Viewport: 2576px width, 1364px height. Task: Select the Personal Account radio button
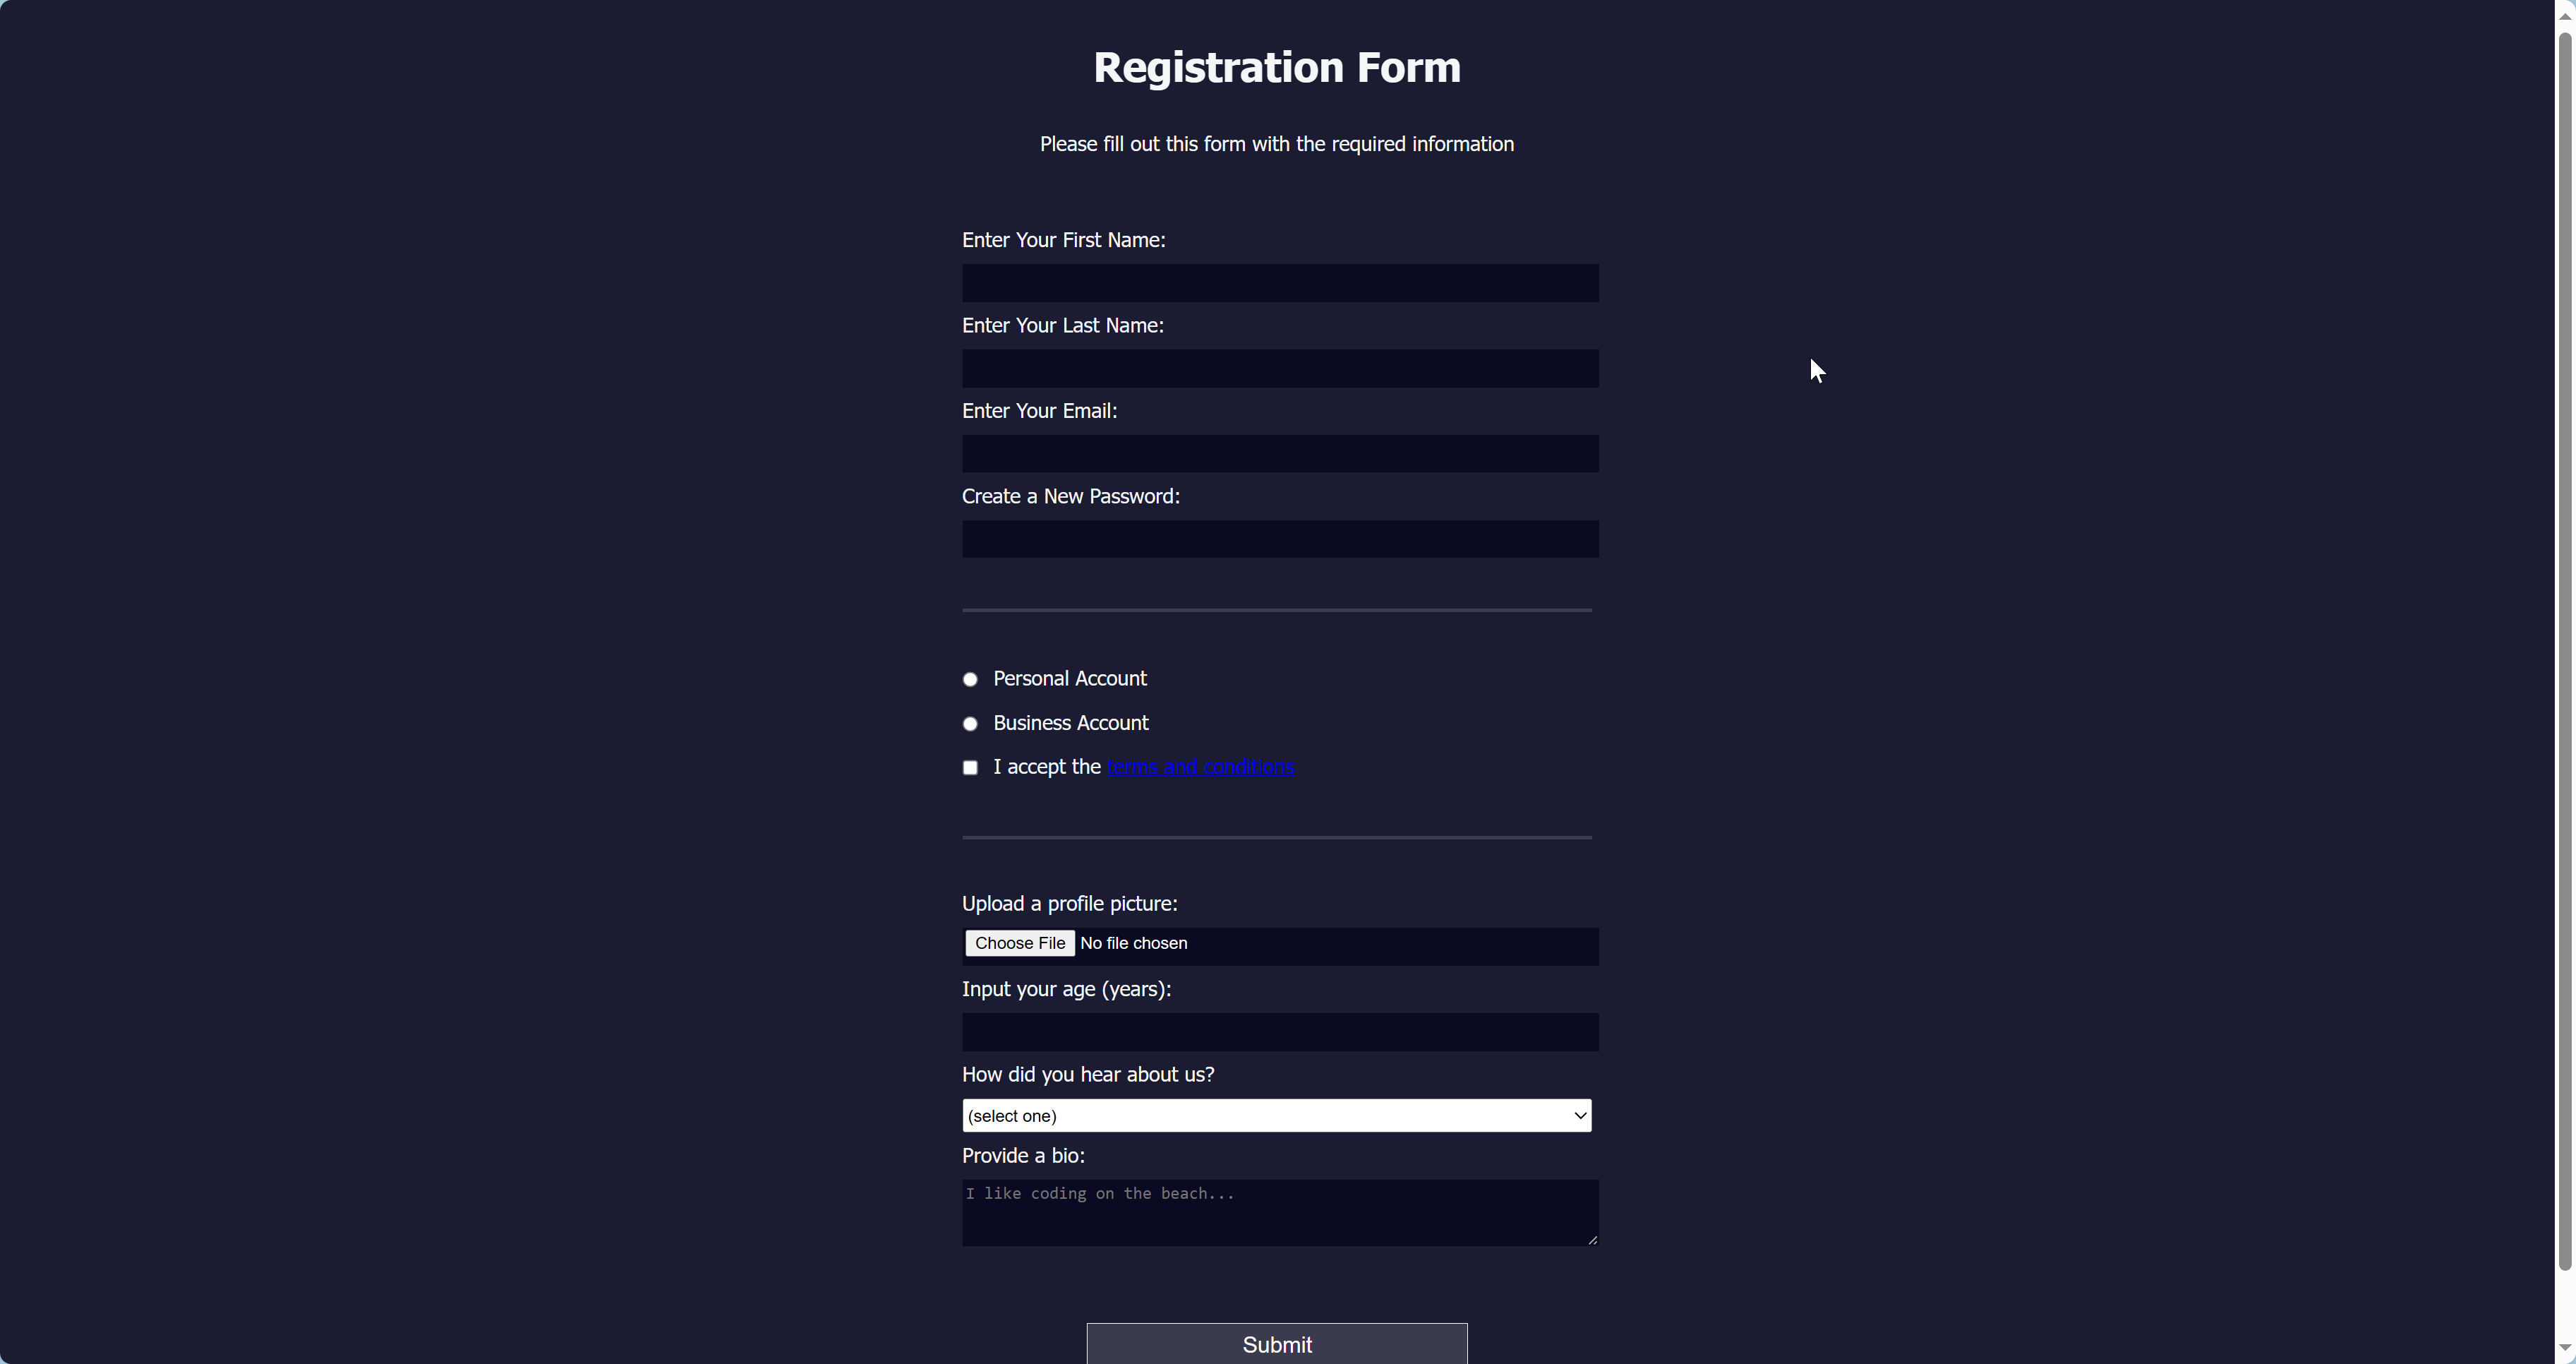(x=970, y=680)
